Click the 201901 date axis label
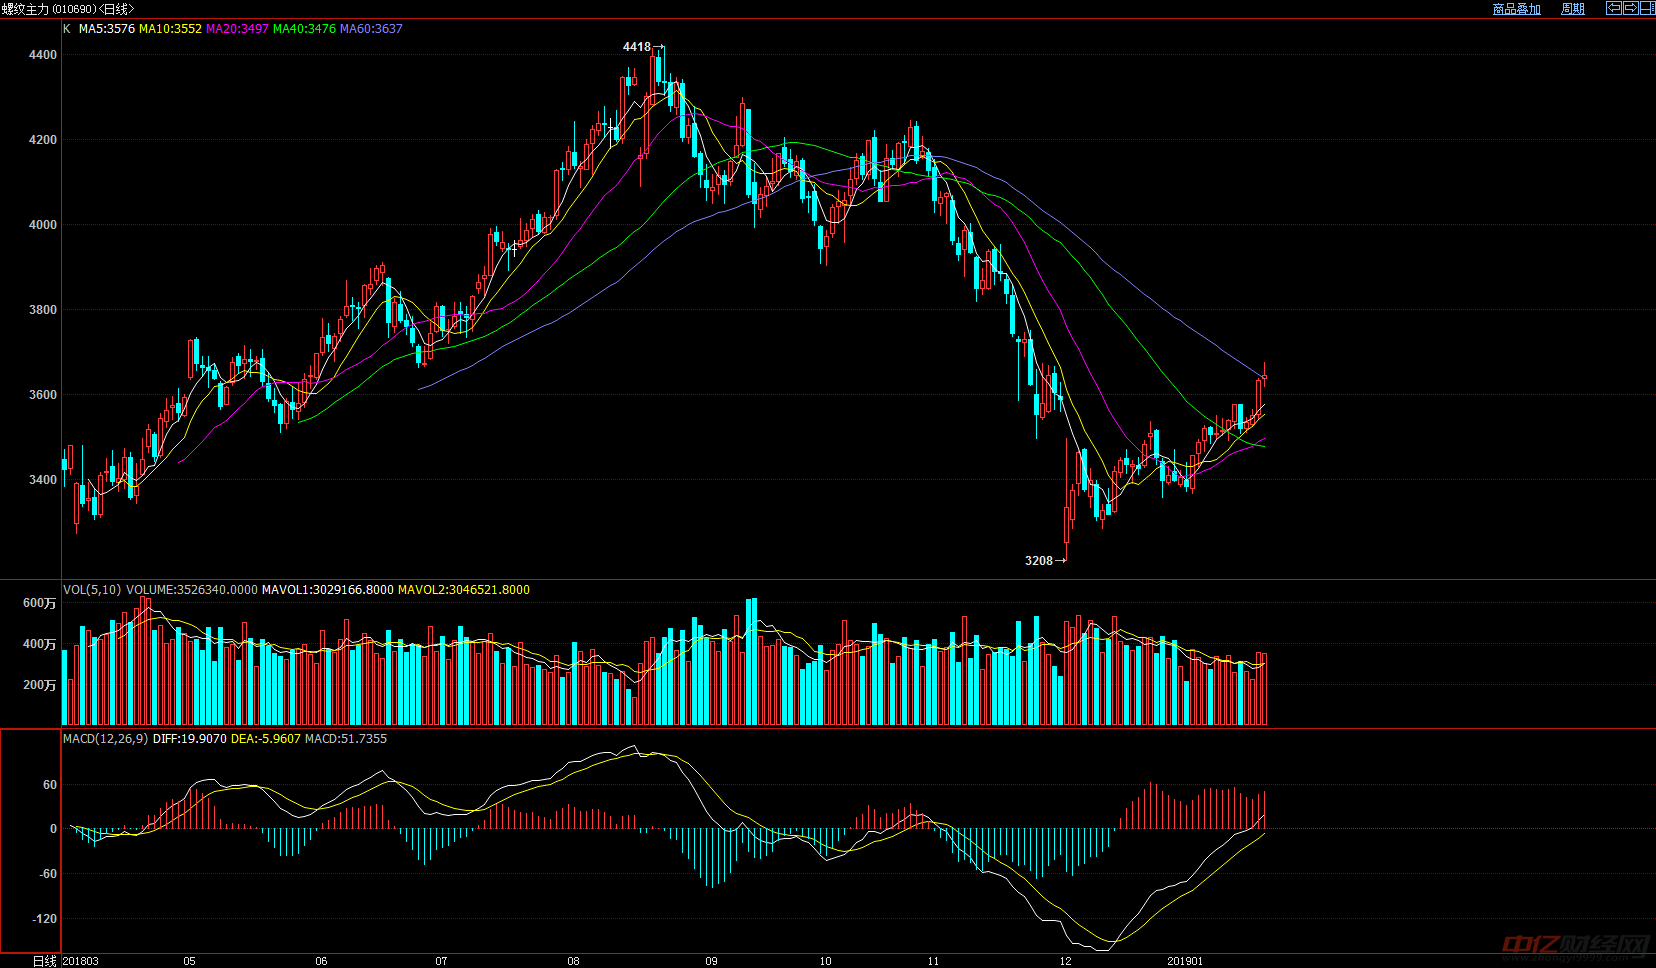 [x=1186, y=961]
